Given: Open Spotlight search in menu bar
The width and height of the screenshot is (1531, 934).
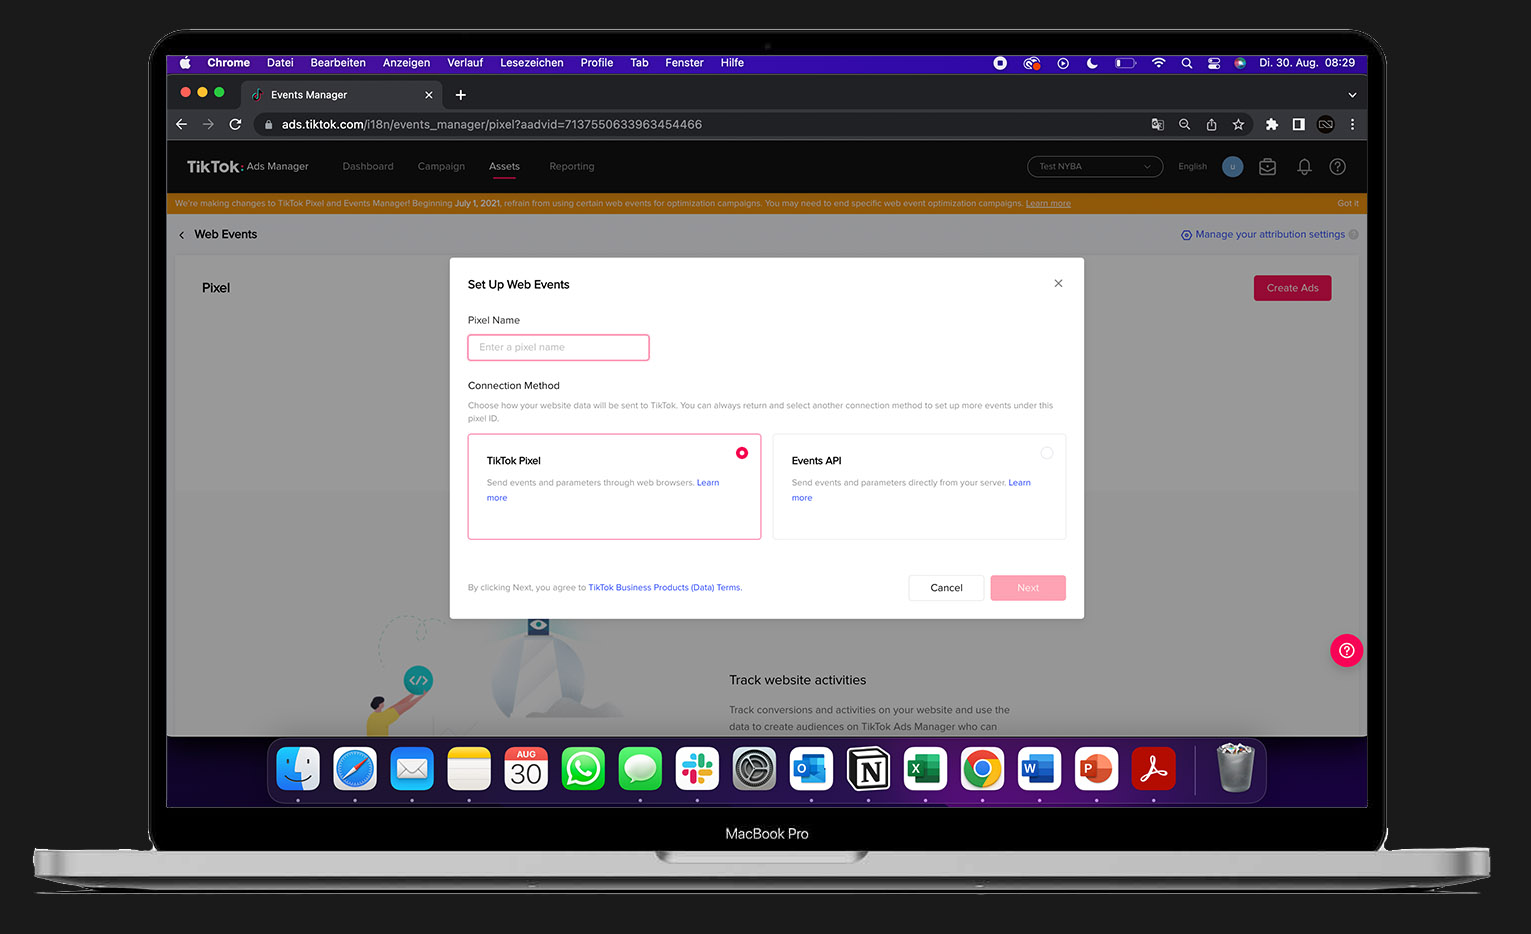Looking at the screenshot, I should [x=1186, y=63].
